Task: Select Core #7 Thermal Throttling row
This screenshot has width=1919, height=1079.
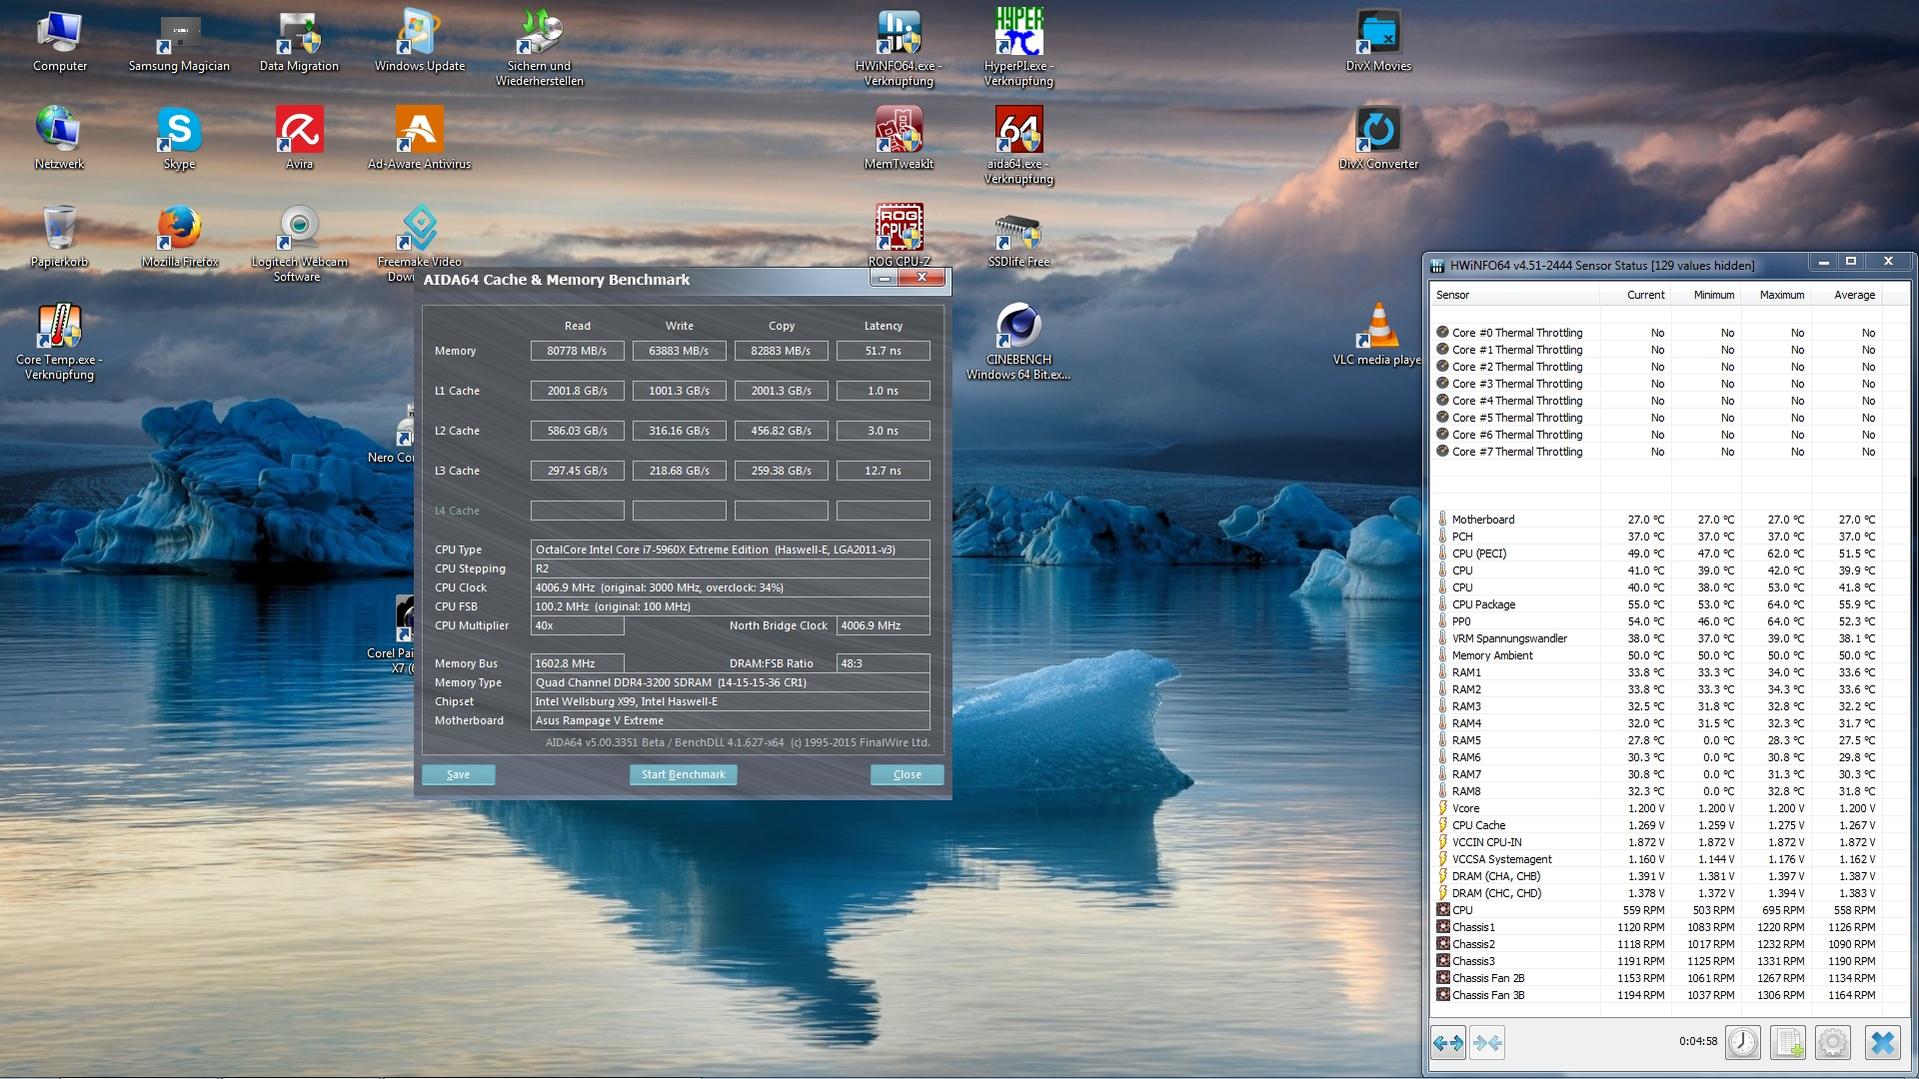Action: coord(1656,452)
